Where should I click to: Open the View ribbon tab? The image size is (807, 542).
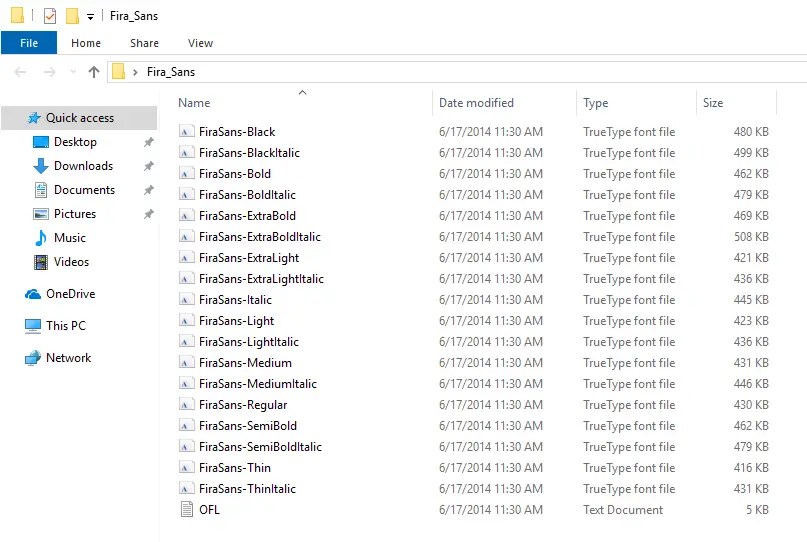pyautogui.click(x=200, y=43)
